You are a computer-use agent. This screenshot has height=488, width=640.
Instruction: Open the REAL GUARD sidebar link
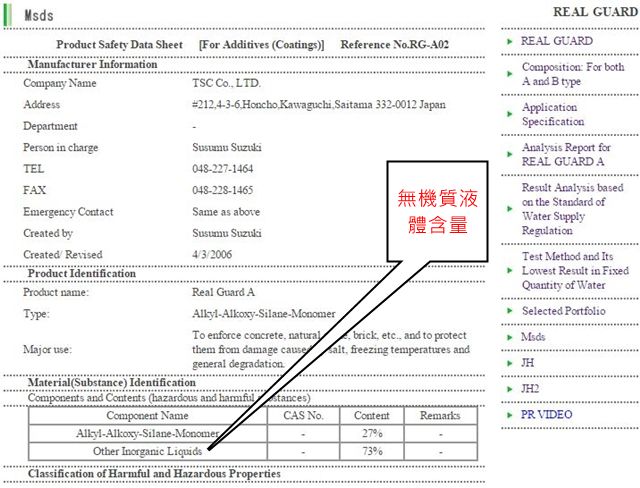pos(557,41)
